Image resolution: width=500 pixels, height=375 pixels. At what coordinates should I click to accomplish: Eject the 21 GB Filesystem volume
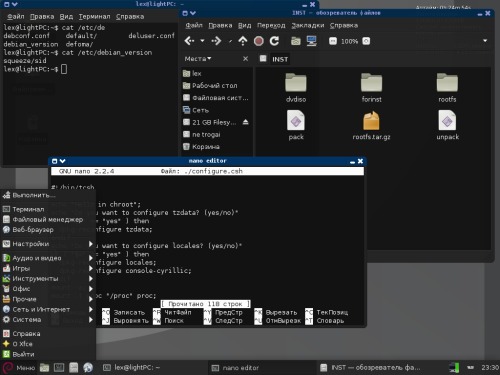point(246,122)
